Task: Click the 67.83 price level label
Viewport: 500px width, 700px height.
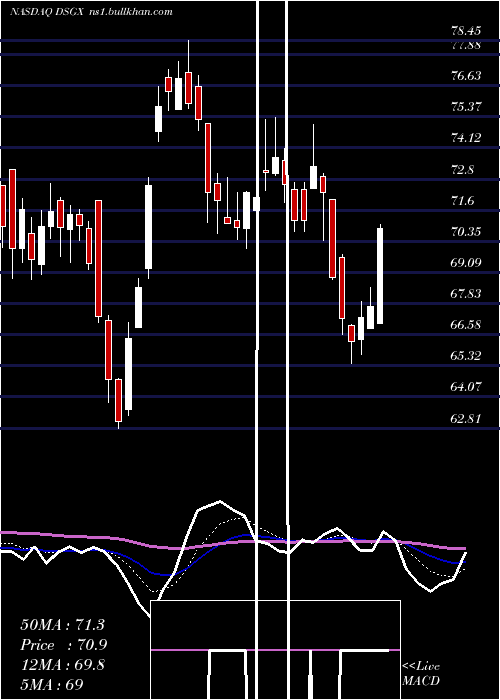Action: tap(466, 293)
